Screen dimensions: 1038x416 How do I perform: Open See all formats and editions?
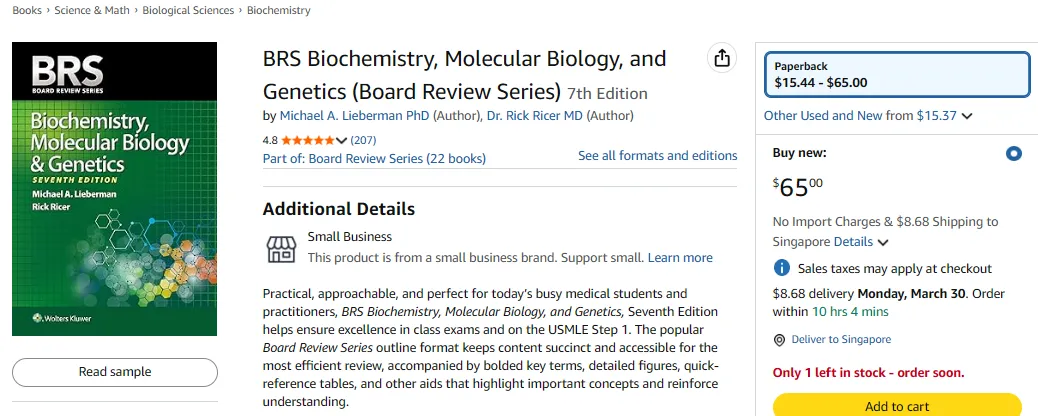[657, 156]
